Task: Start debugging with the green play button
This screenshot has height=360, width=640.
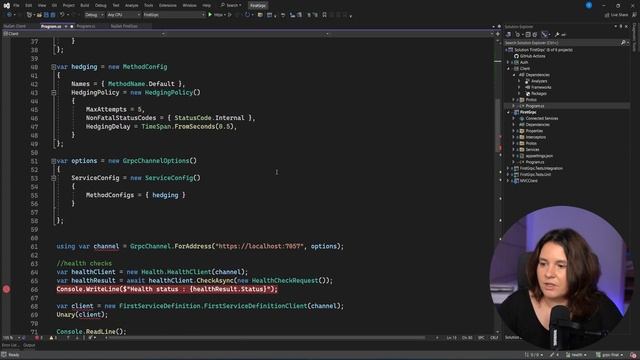Action: coord(211,15)
